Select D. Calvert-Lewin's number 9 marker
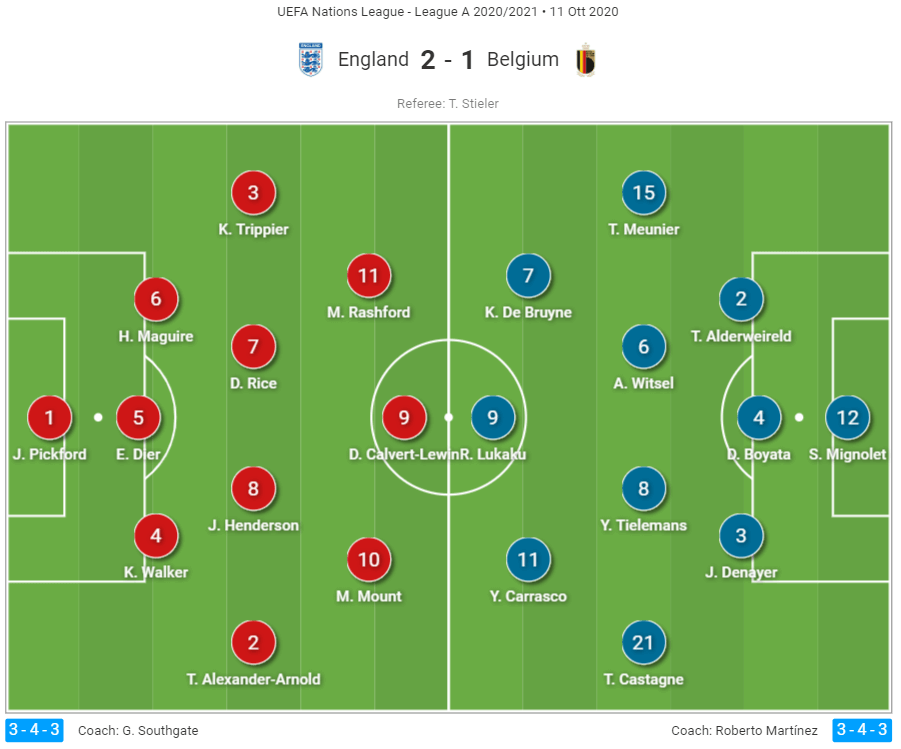This screenshot has width=901, height=749. pos(404,418)
